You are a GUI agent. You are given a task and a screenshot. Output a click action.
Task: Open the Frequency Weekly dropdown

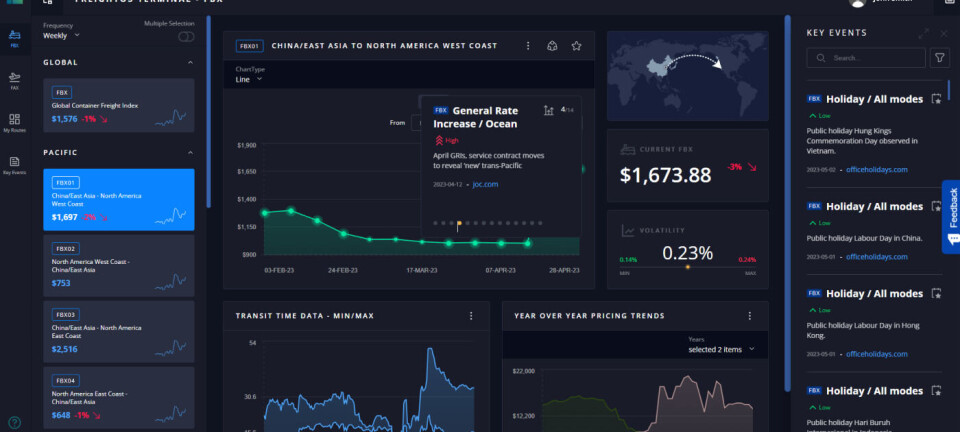point(61,36)
